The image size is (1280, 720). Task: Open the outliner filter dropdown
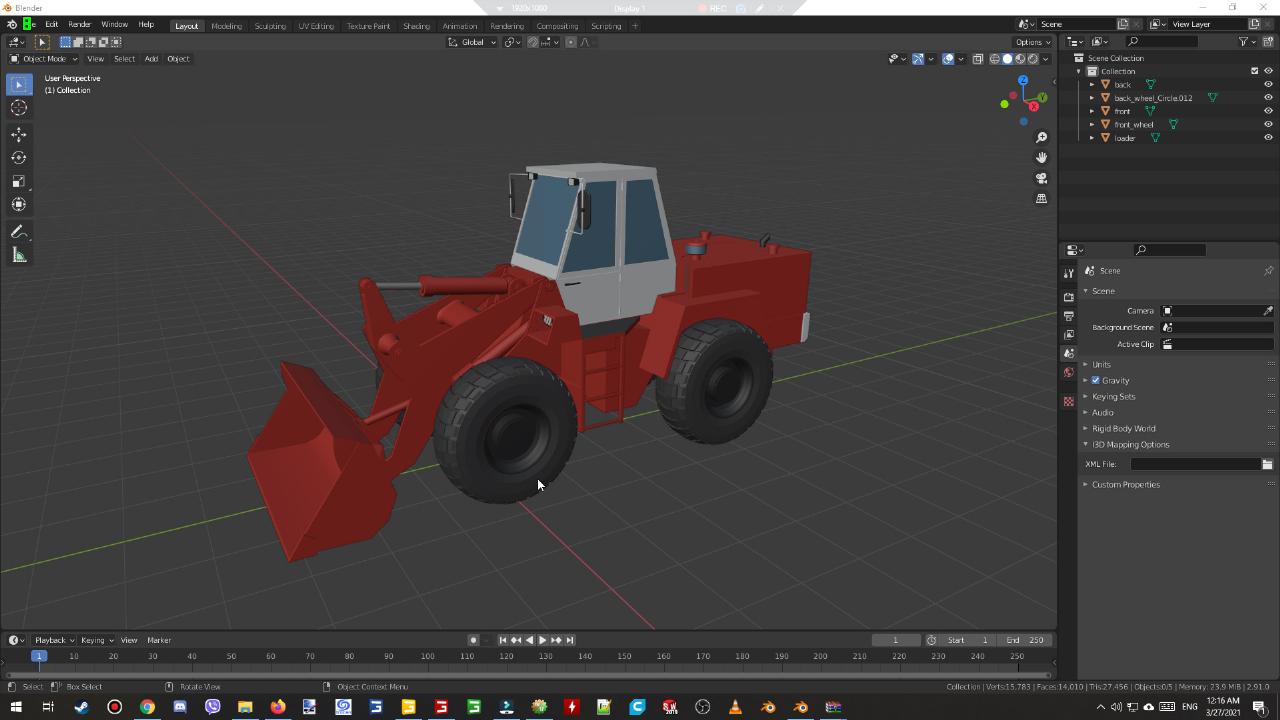(1248, 41)
